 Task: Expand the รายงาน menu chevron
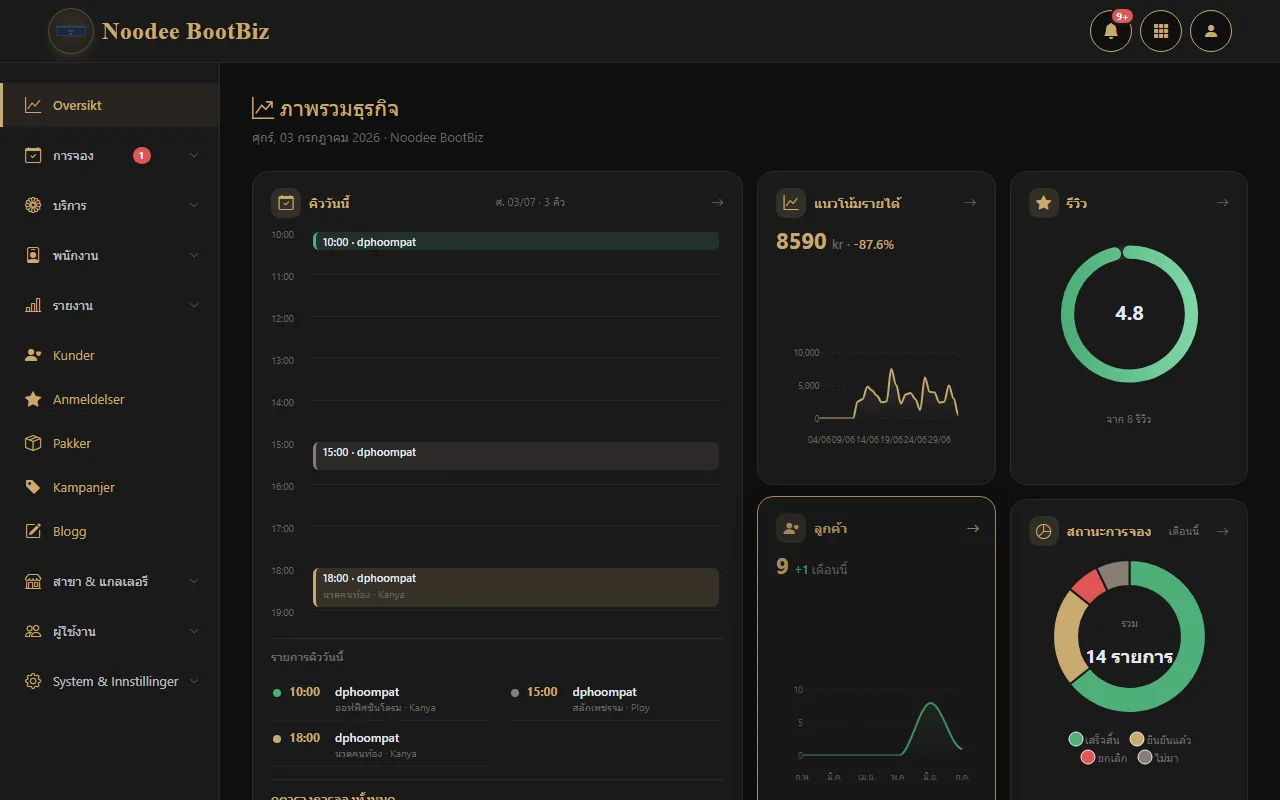click(194, 305)
